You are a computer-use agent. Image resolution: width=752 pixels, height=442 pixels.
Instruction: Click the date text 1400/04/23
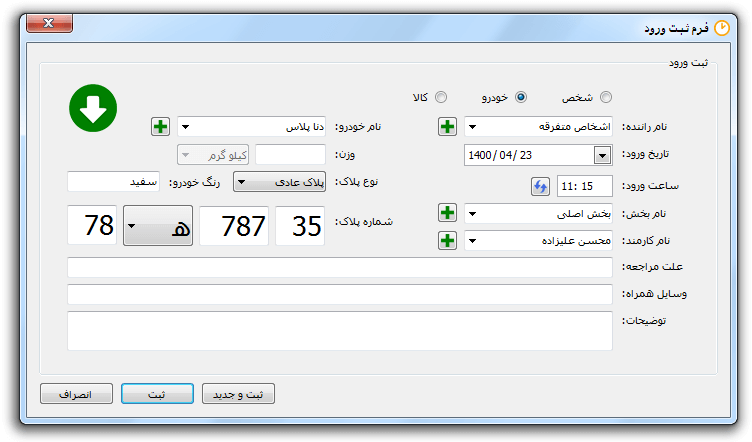tap(500, 155)
